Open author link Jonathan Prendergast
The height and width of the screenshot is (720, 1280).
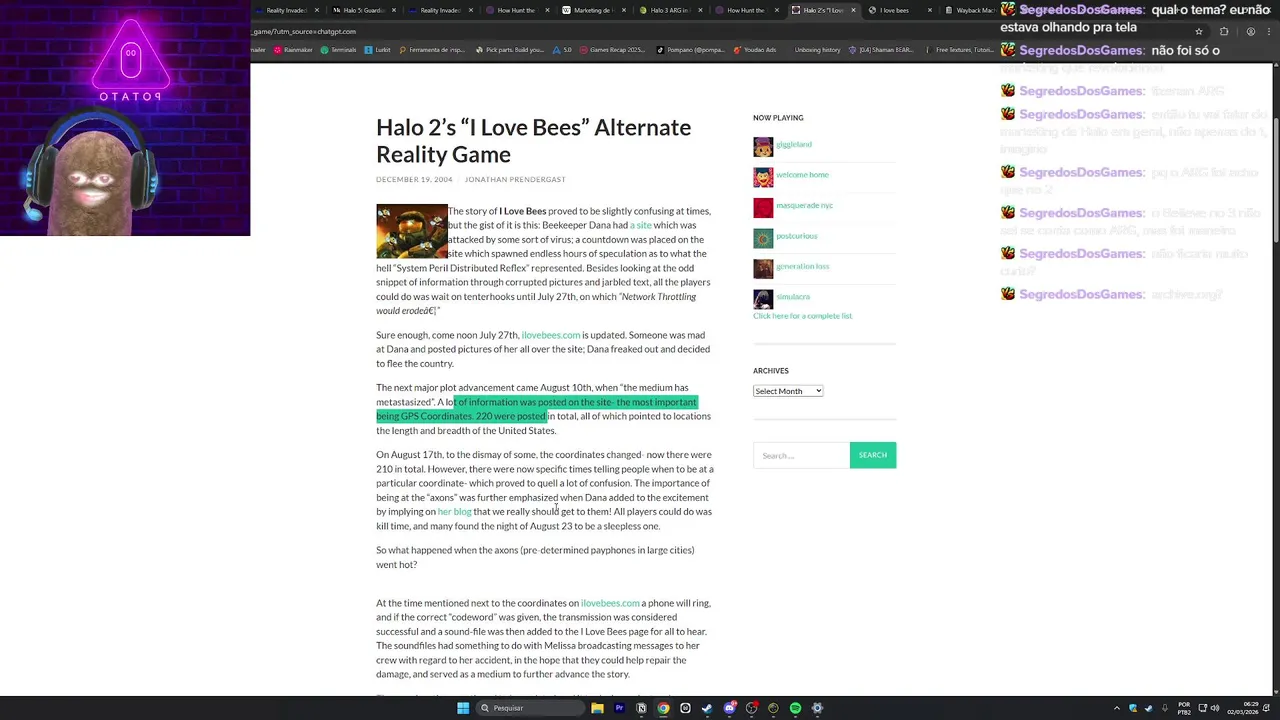tap(515, 180)
